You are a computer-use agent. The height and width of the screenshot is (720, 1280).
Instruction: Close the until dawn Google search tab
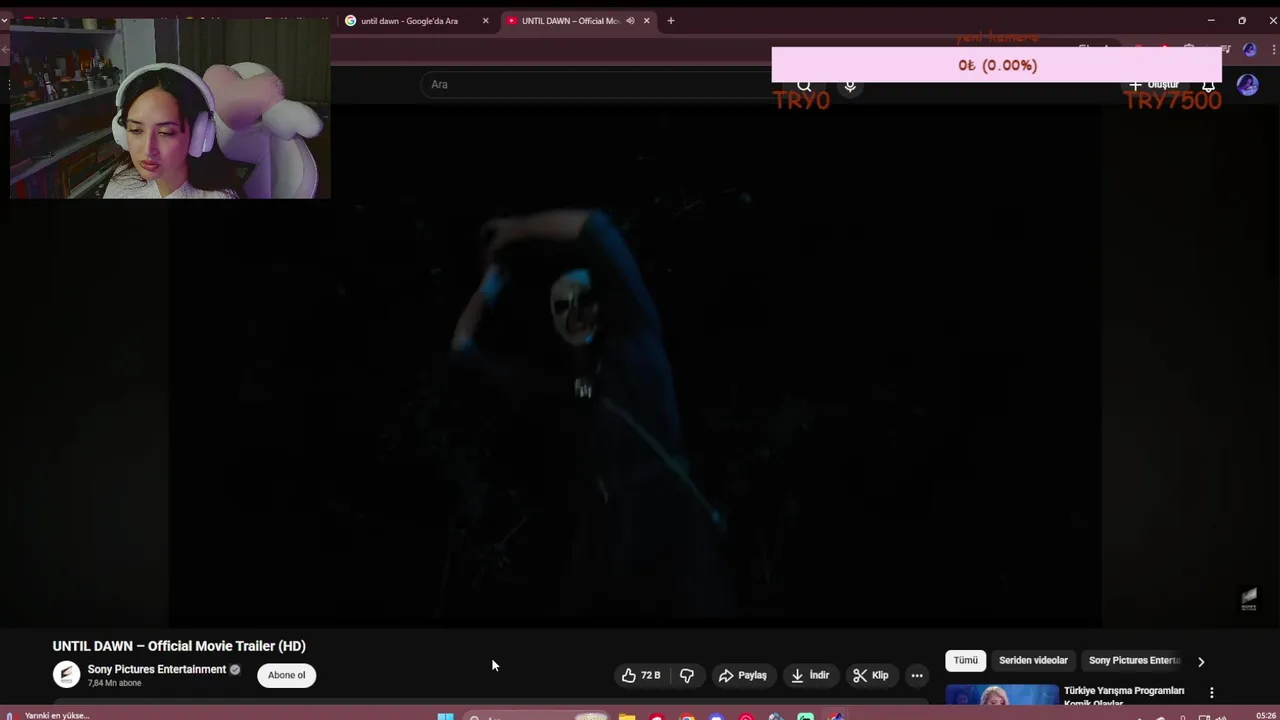[x=485, y=20]
